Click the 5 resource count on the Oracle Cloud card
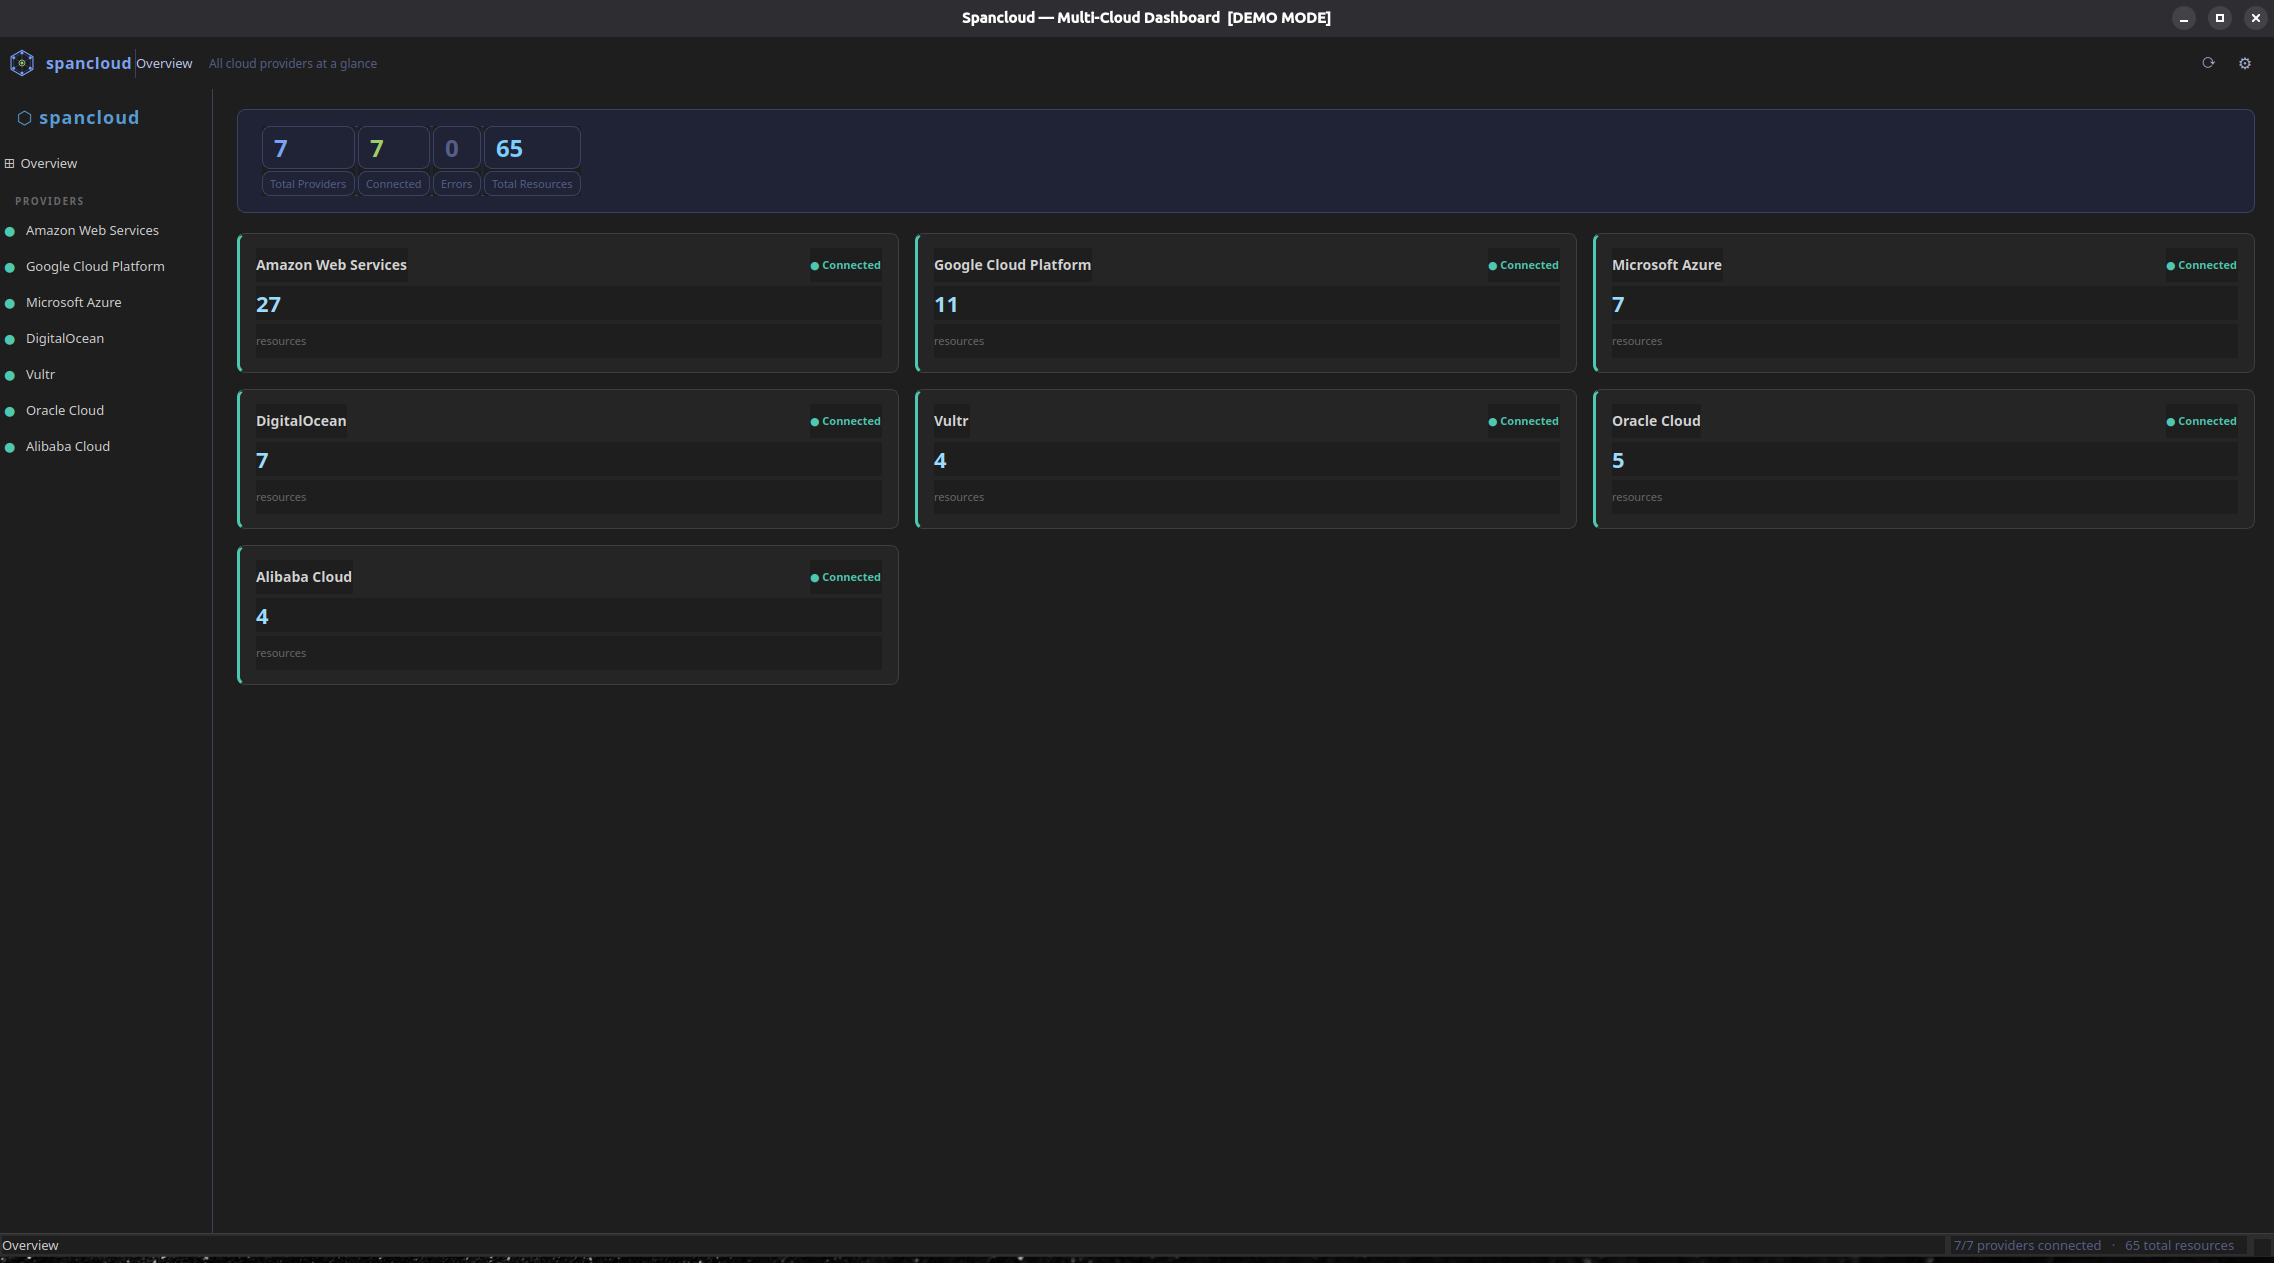The width and height of the screenshot is (2274, 1263). tap(1618, 461)
